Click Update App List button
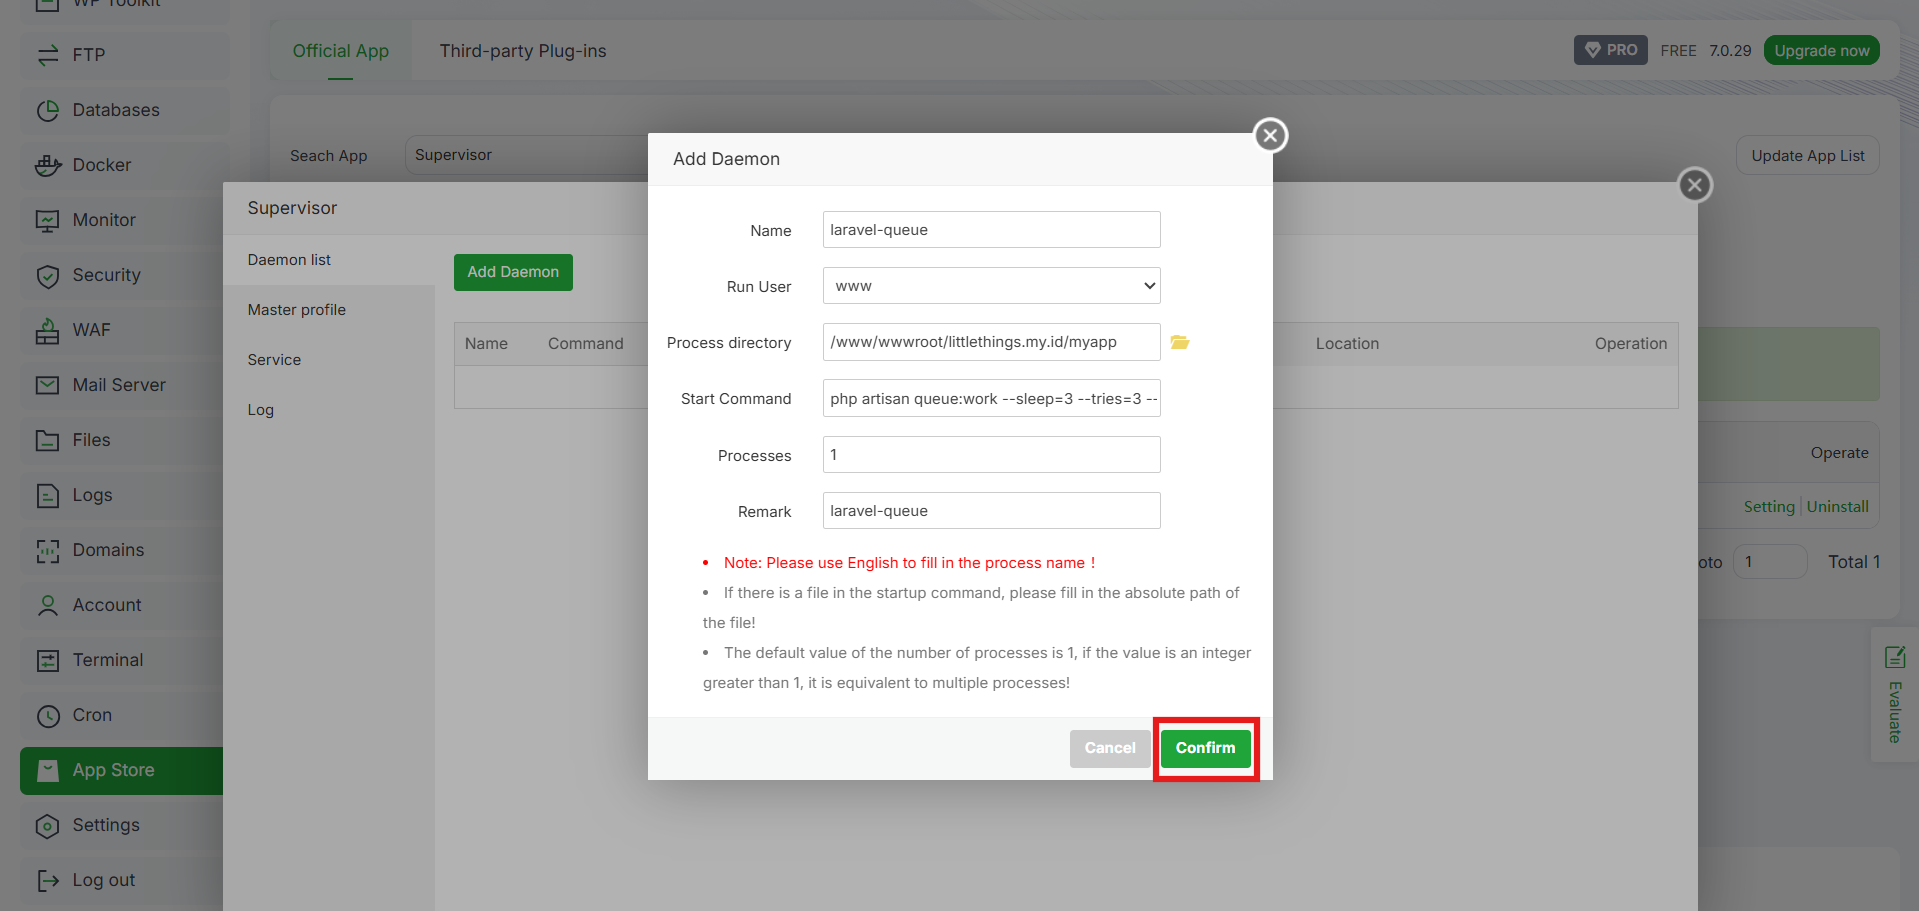 coord(1807,155)
